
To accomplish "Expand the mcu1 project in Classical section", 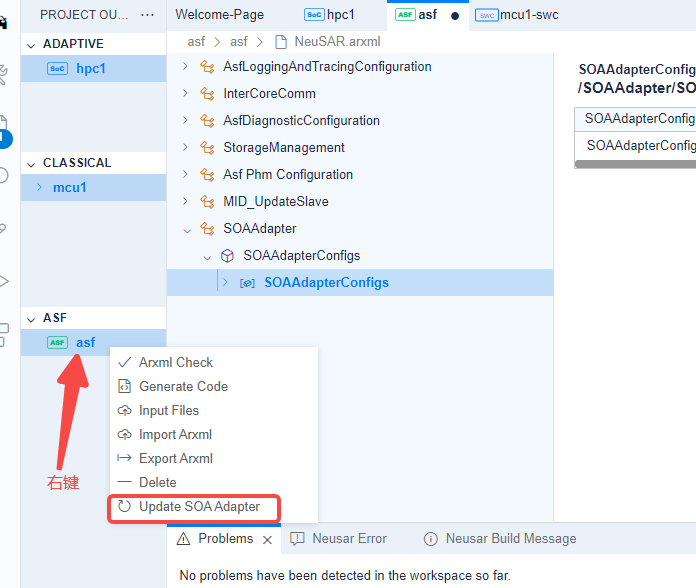I will [x=39, y=187].
